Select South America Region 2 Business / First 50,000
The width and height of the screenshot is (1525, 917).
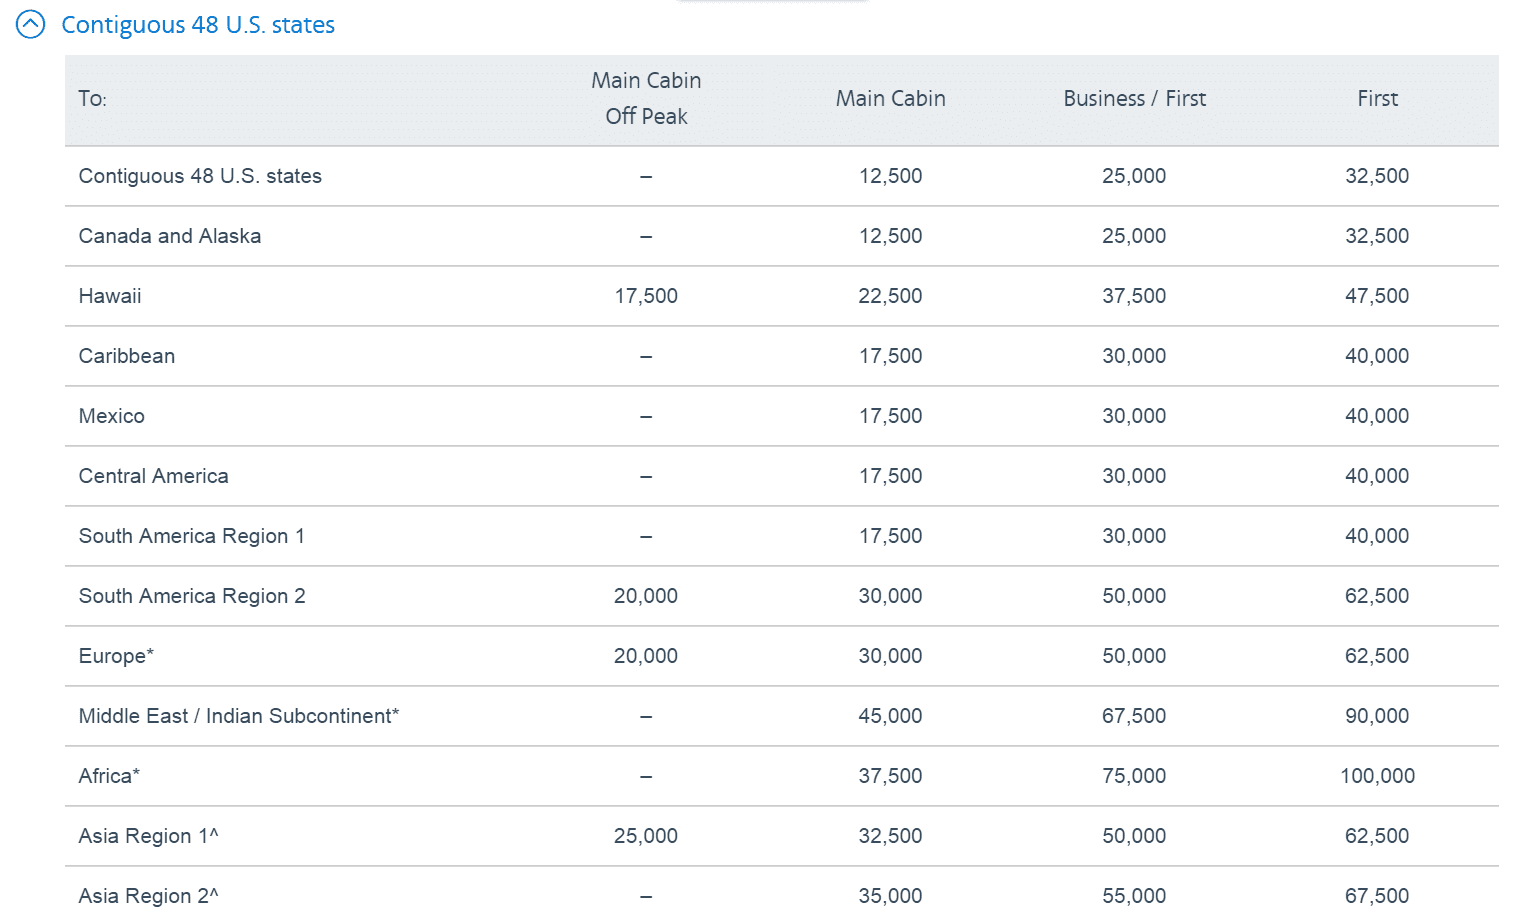pos(1134,596)
